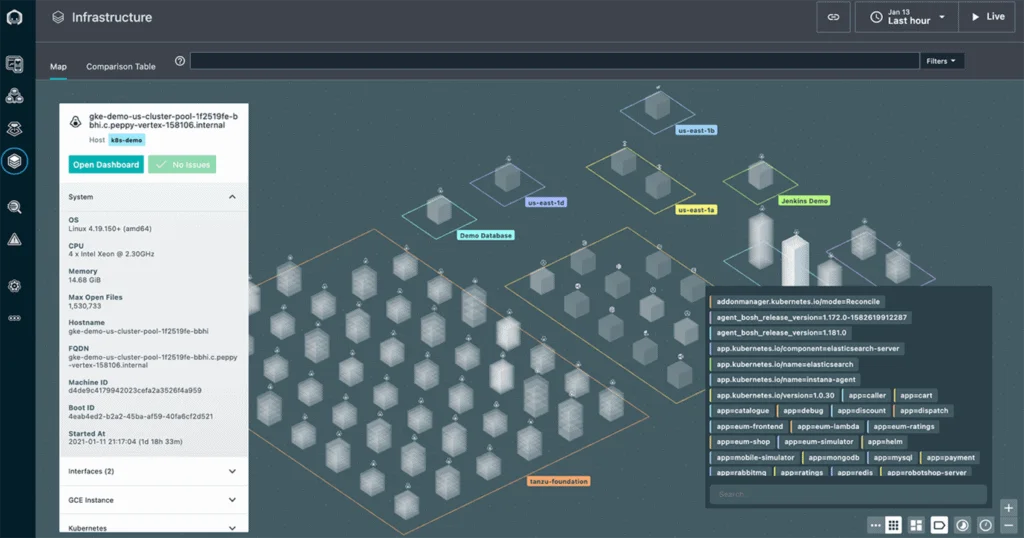Select the app=eum-lambda tag
Image resolution: width=1024 pixels, height=538 pixels.
pyautogui.click(x=827, y=426)
